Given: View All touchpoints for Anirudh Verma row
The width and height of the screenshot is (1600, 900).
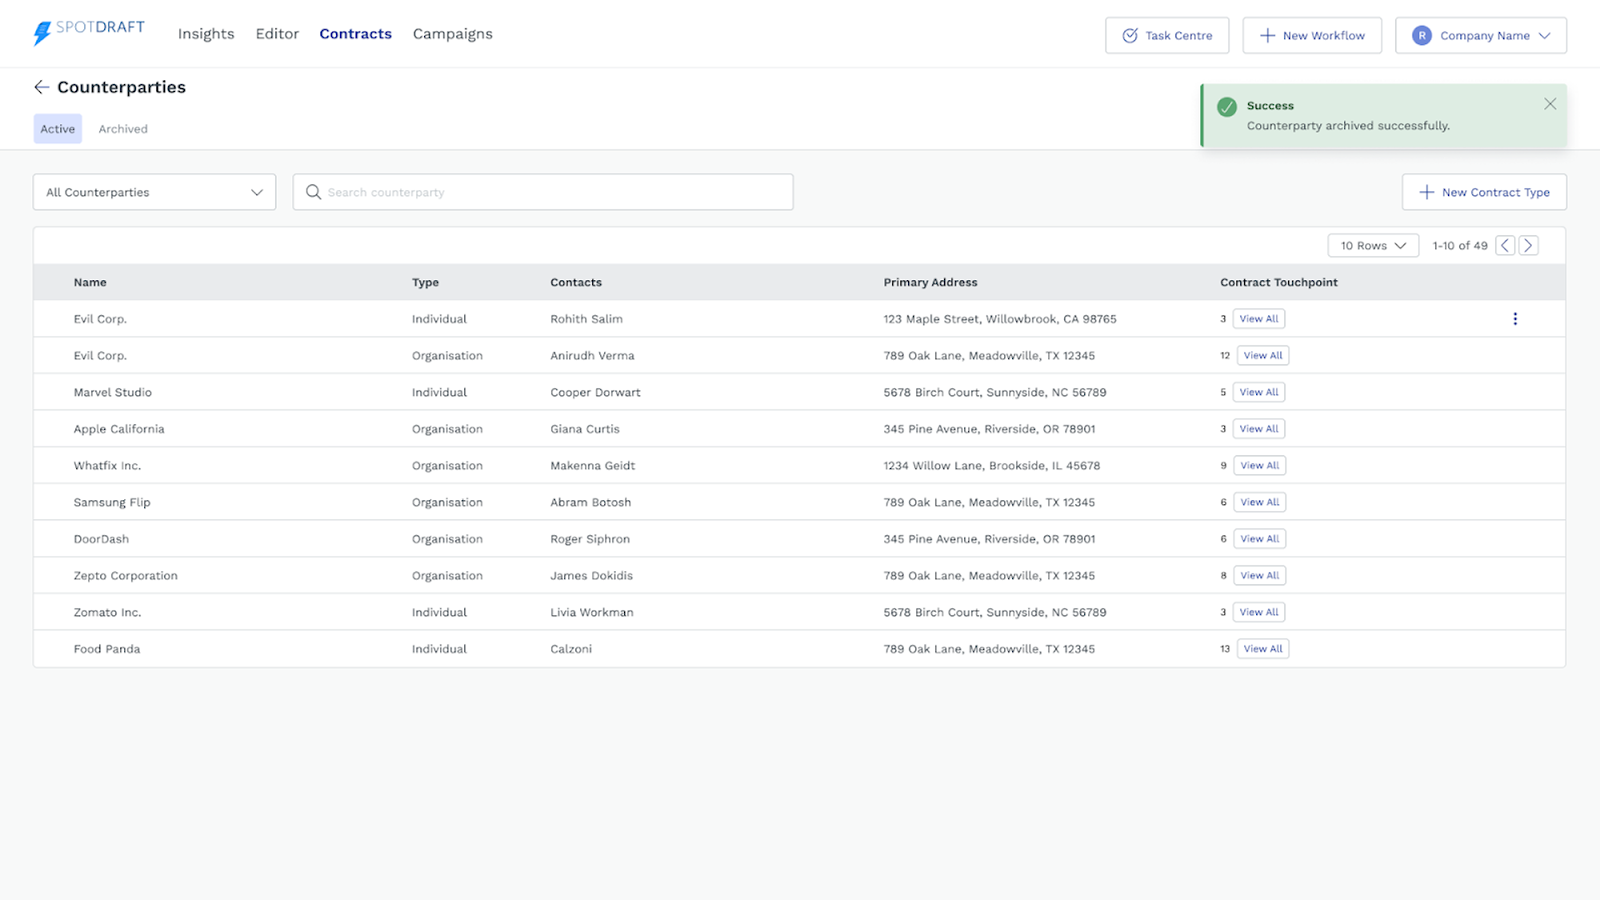Looking at the screenshot, I should (1263, 355).
